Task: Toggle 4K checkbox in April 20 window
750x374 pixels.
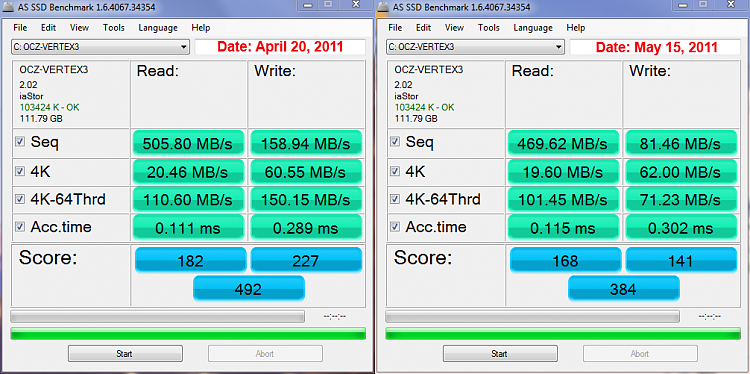Action: [20, 171]
